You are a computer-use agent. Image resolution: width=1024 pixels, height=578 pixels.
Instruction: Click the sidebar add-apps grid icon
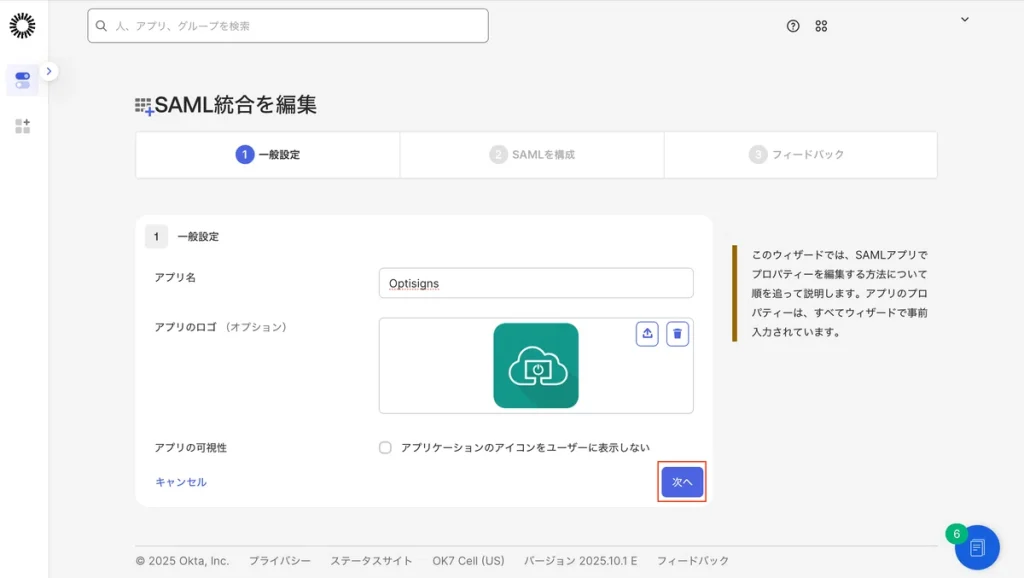(x=22, y=126)
